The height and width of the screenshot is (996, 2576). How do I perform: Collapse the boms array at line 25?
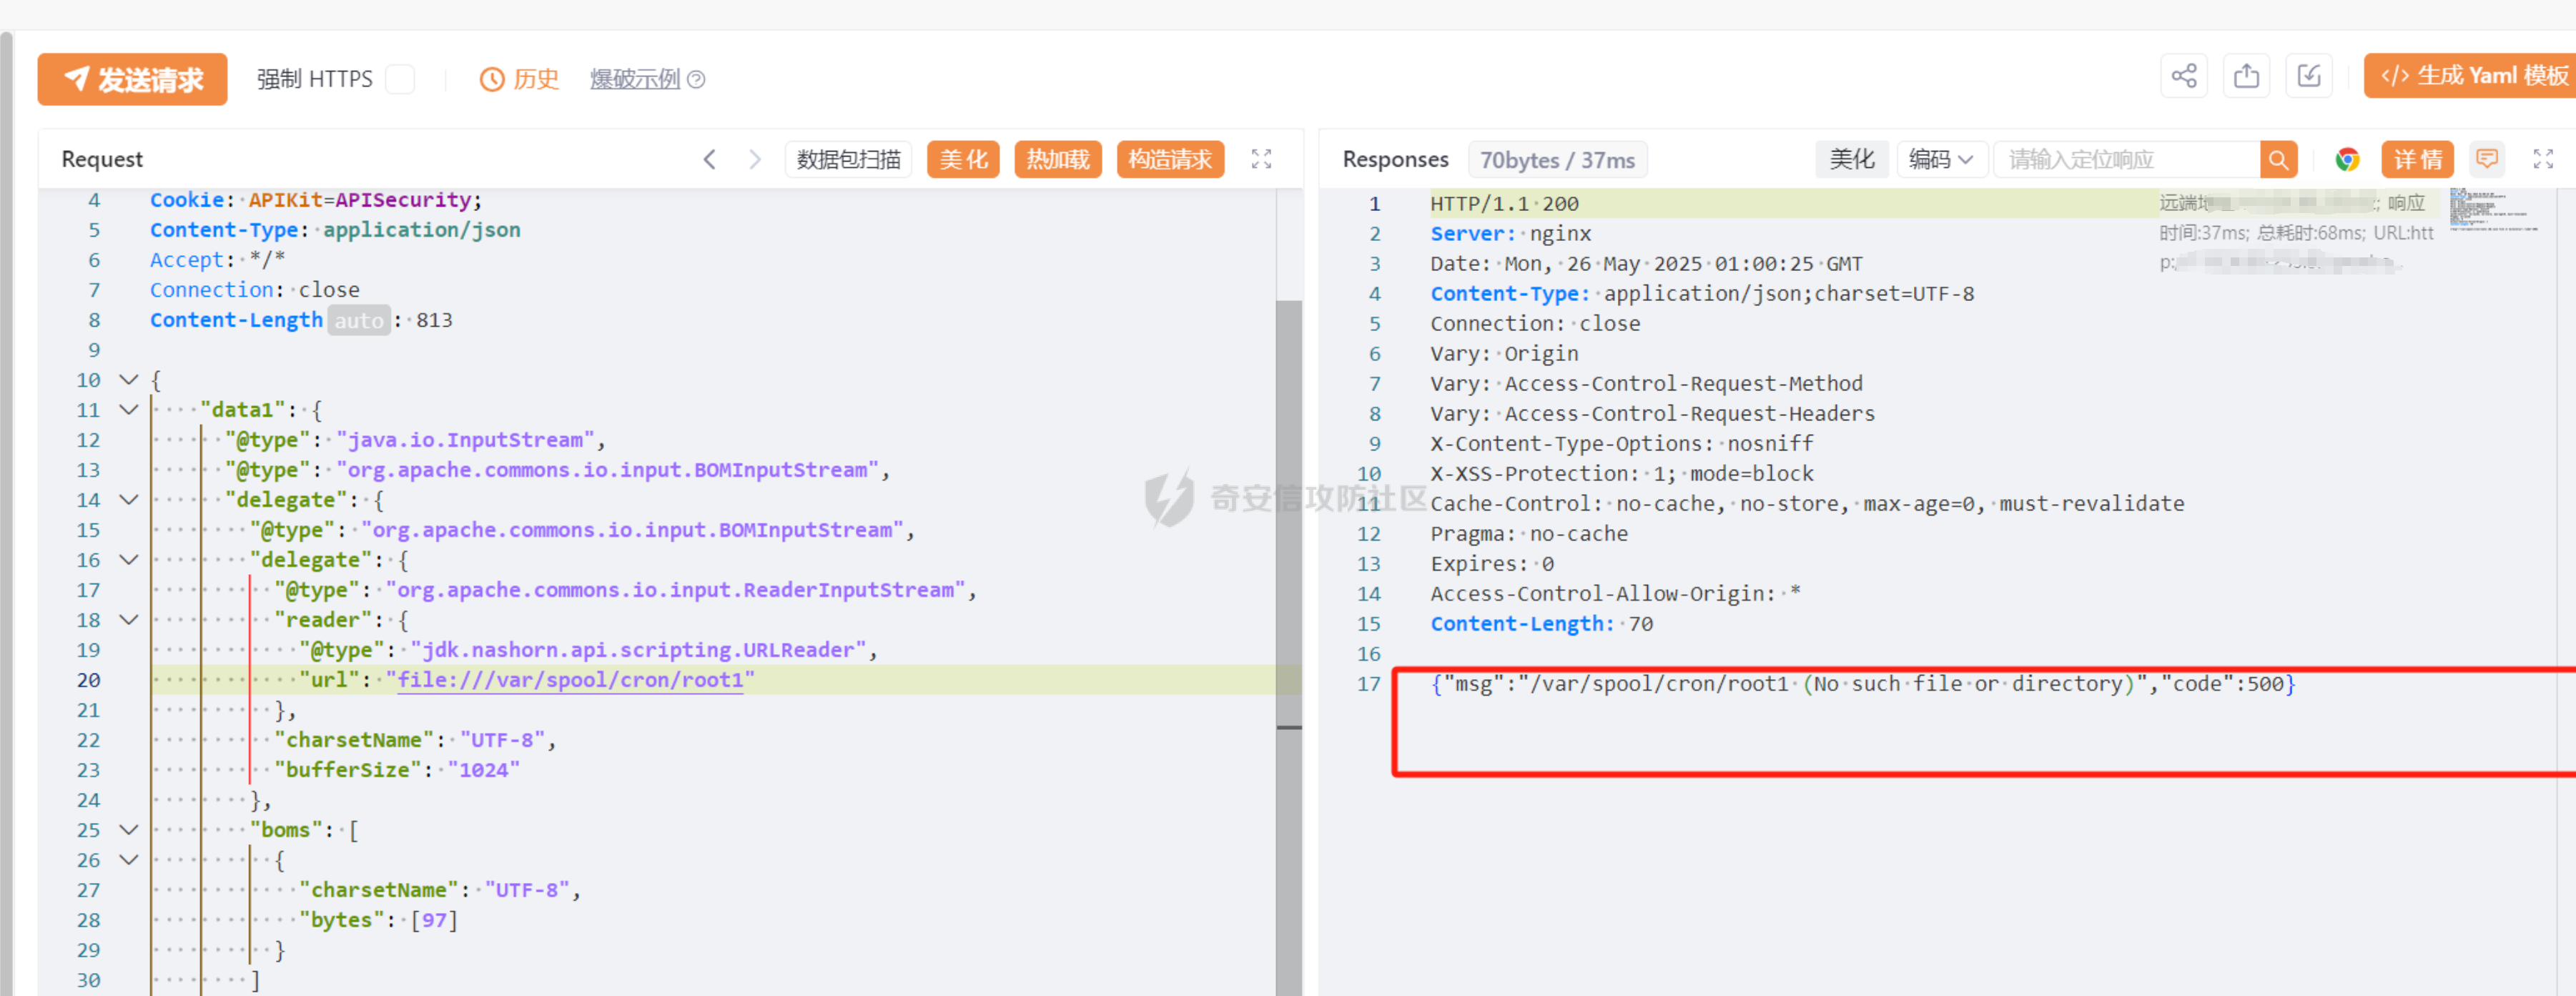point(129,830)
